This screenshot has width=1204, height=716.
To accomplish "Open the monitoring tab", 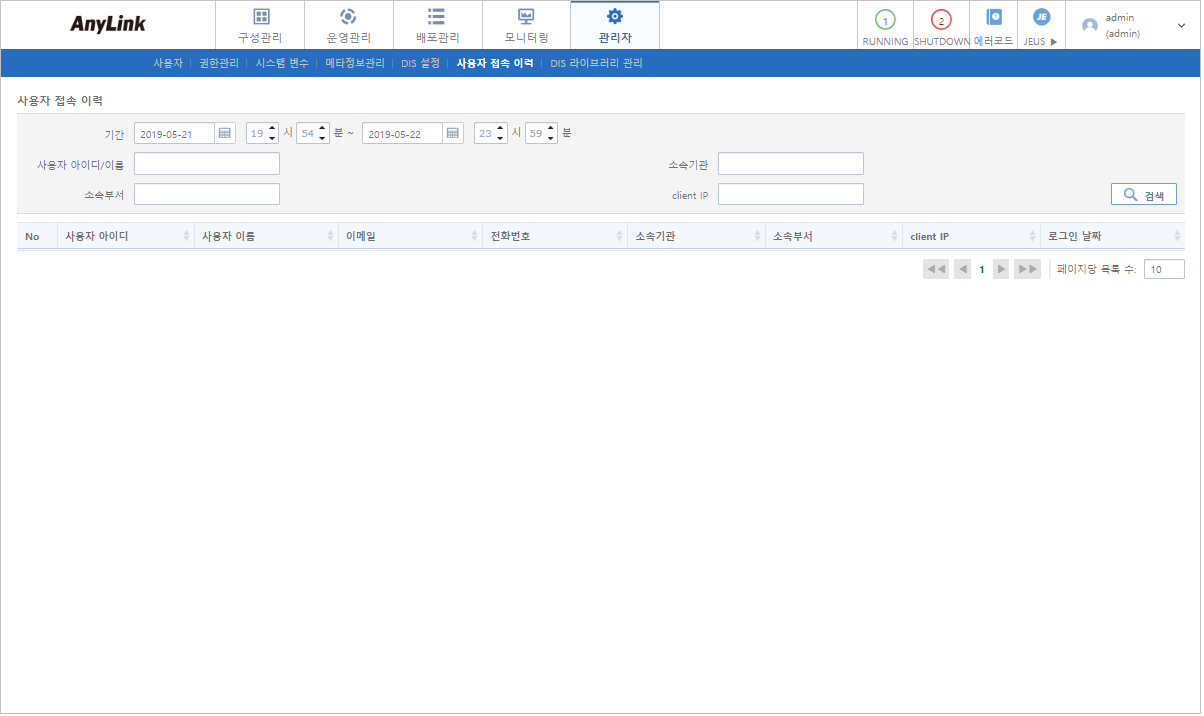I will 526,25.
